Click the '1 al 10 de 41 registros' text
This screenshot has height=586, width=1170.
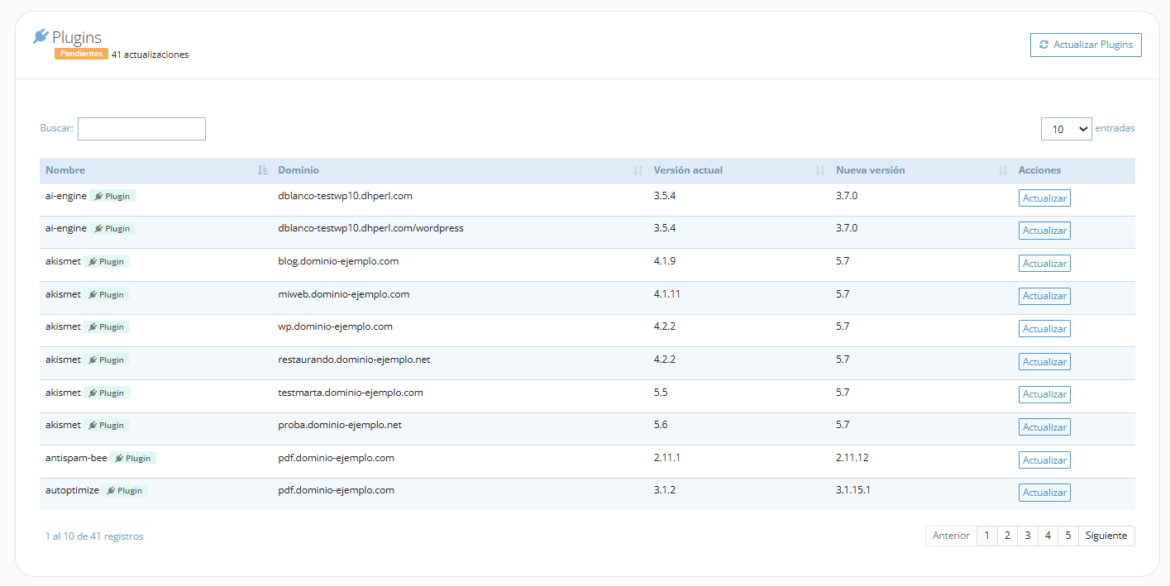click(x=94, y=536)
